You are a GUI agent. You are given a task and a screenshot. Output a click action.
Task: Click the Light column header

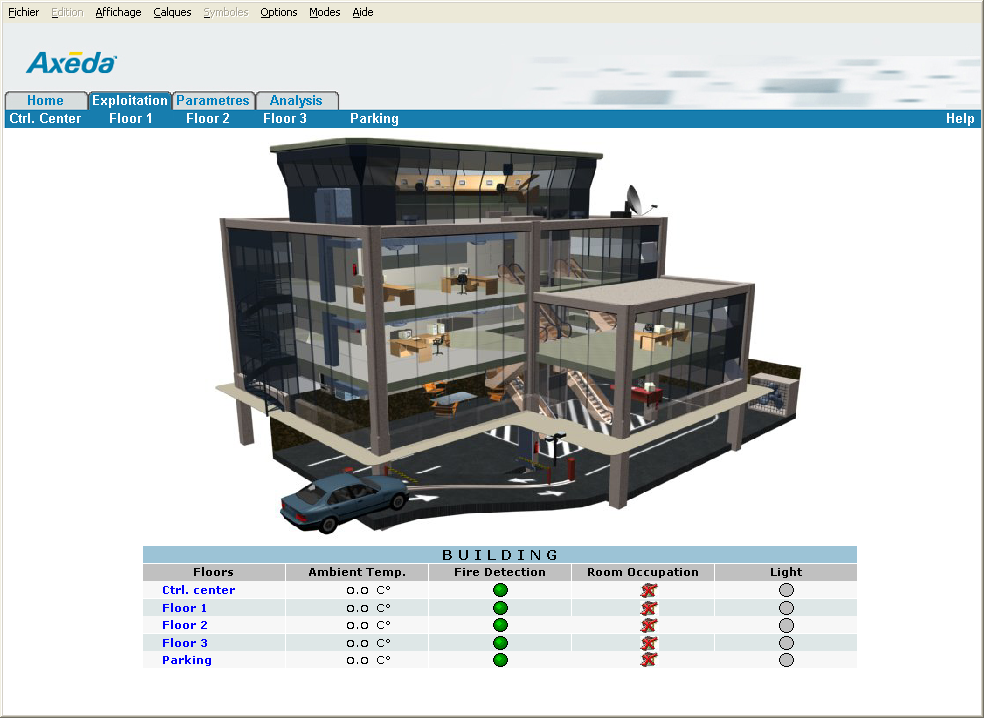click(x=786, y=572)
